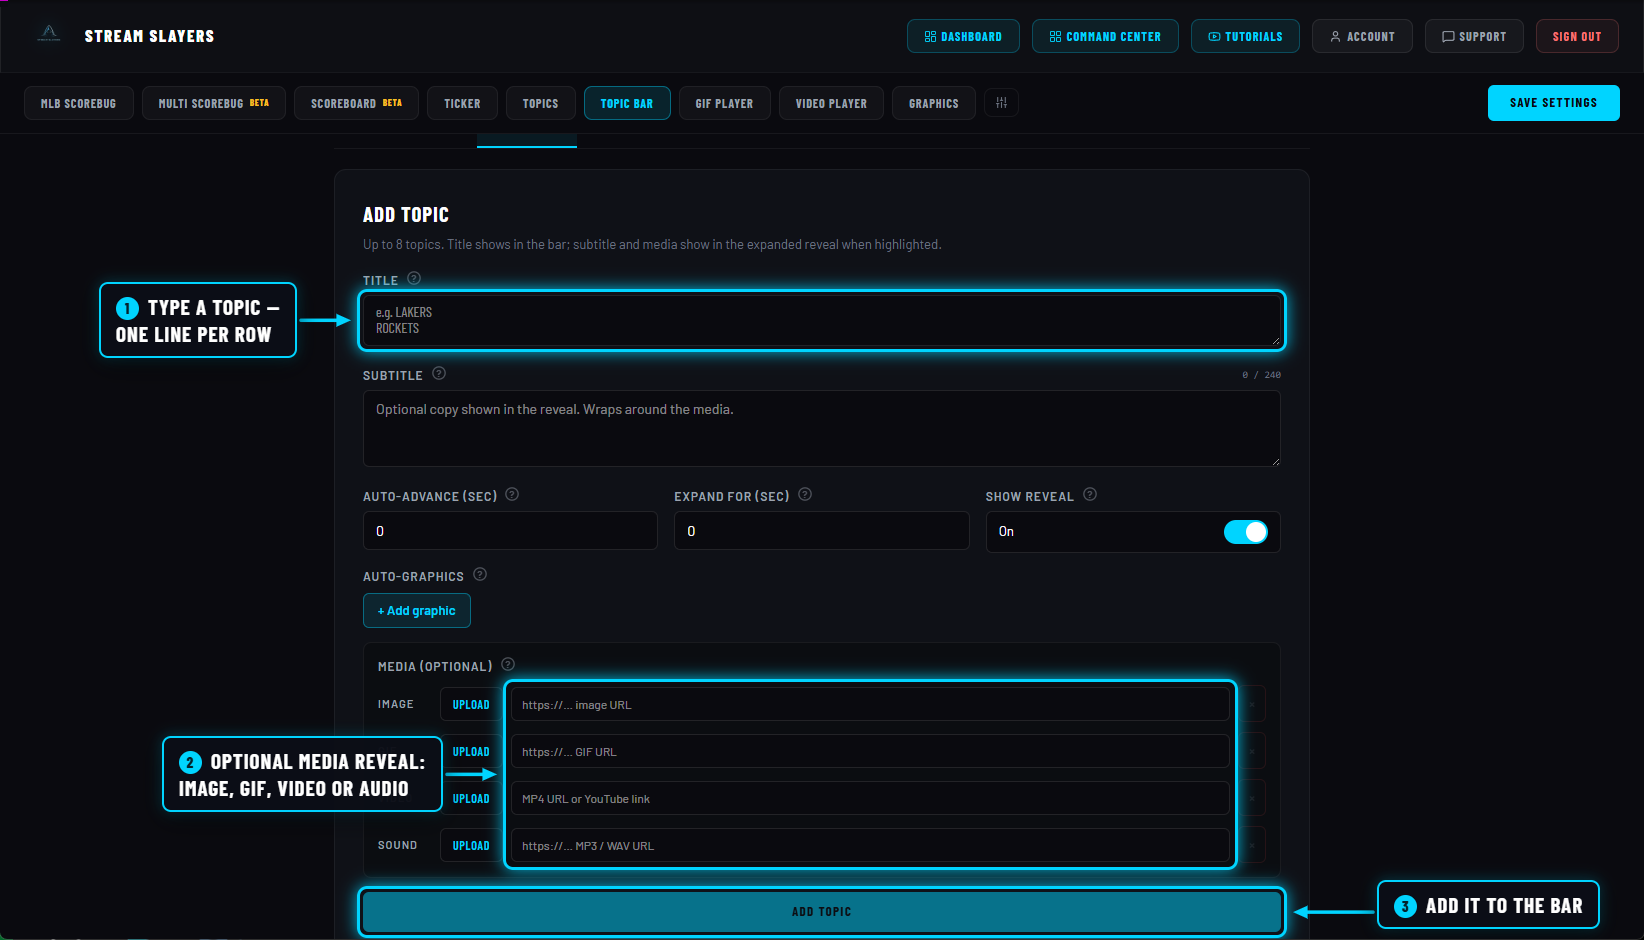Show the help icon for Expand For (sec)
This screenshot has height=940, width=1644.
click(x=805, y=494)
